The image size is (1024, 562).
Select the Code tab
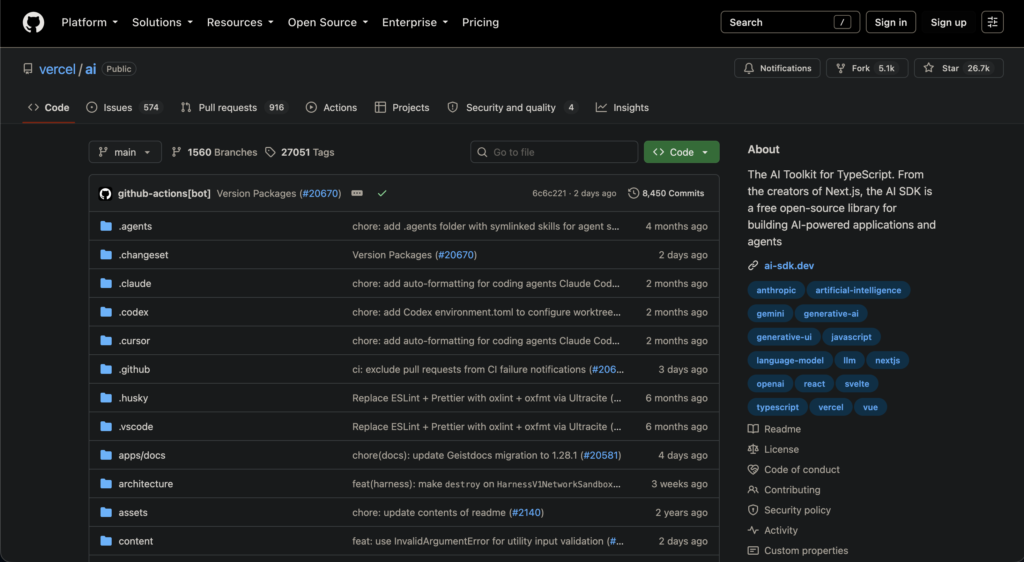(x=48, y=108)
